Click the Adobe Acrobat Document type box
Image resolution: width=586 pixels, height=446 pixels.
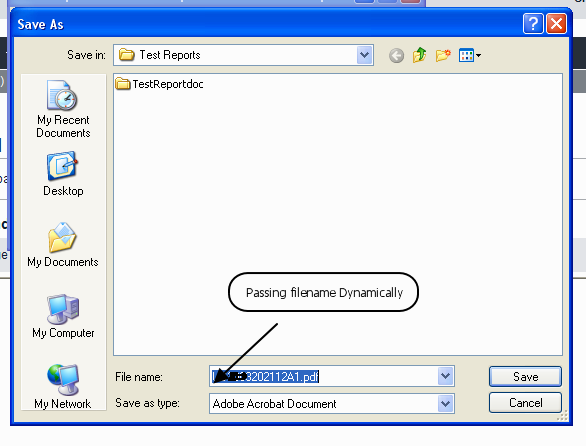pos(324,403)
